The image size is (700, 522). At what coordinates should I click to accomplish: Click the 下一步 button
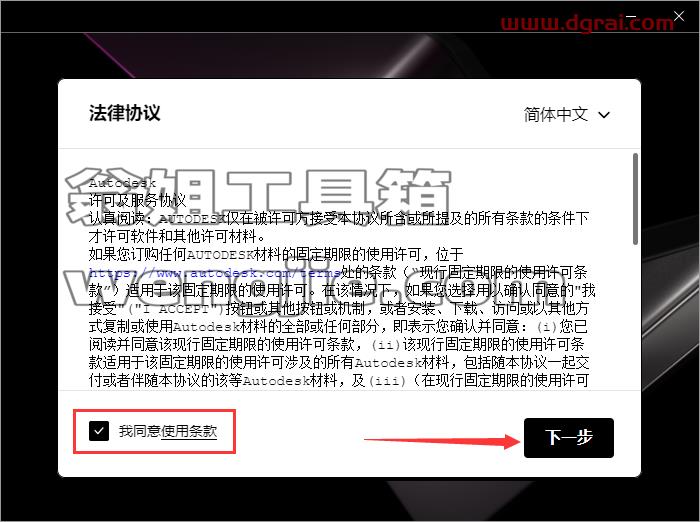[569, 438]
